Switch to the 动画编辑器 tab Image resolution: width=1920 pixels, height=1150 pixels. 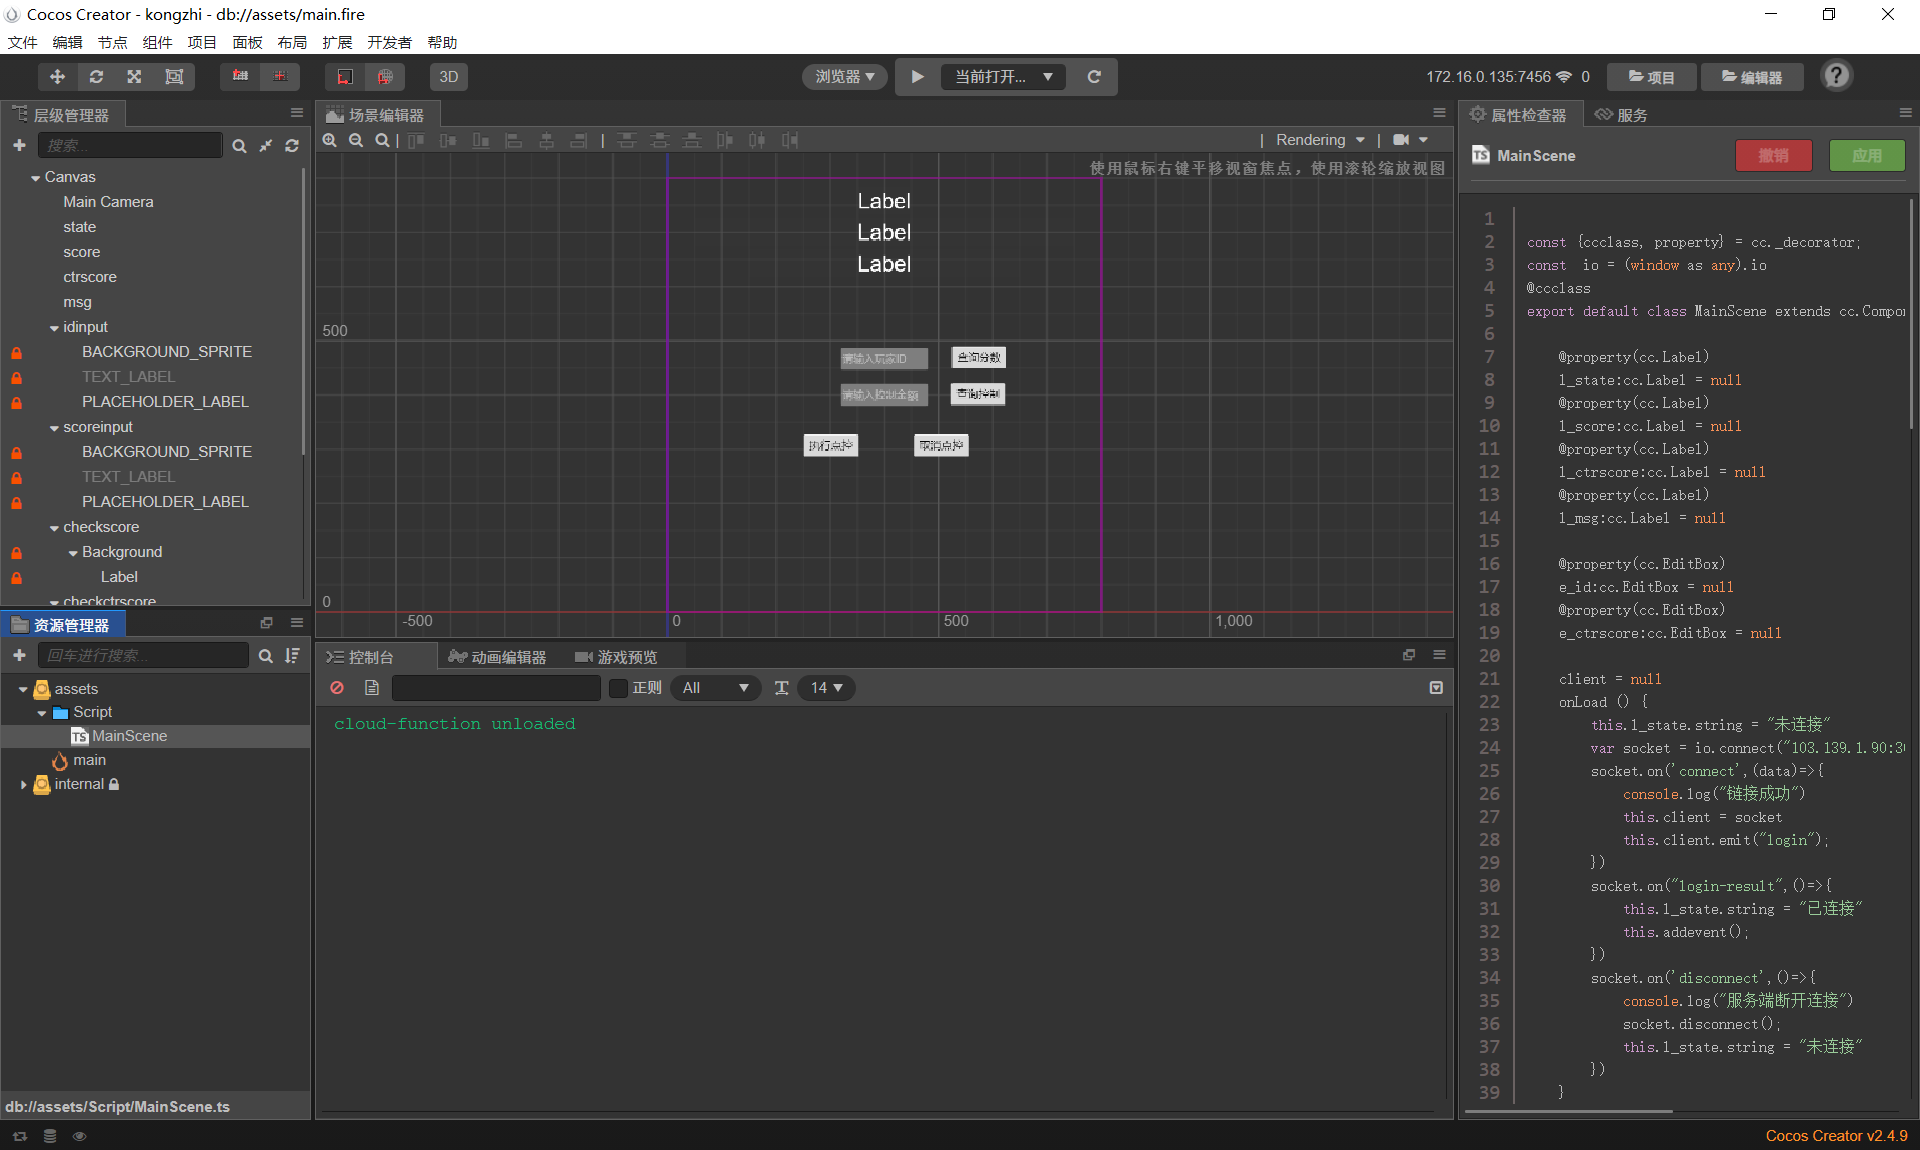click(498, 657)
